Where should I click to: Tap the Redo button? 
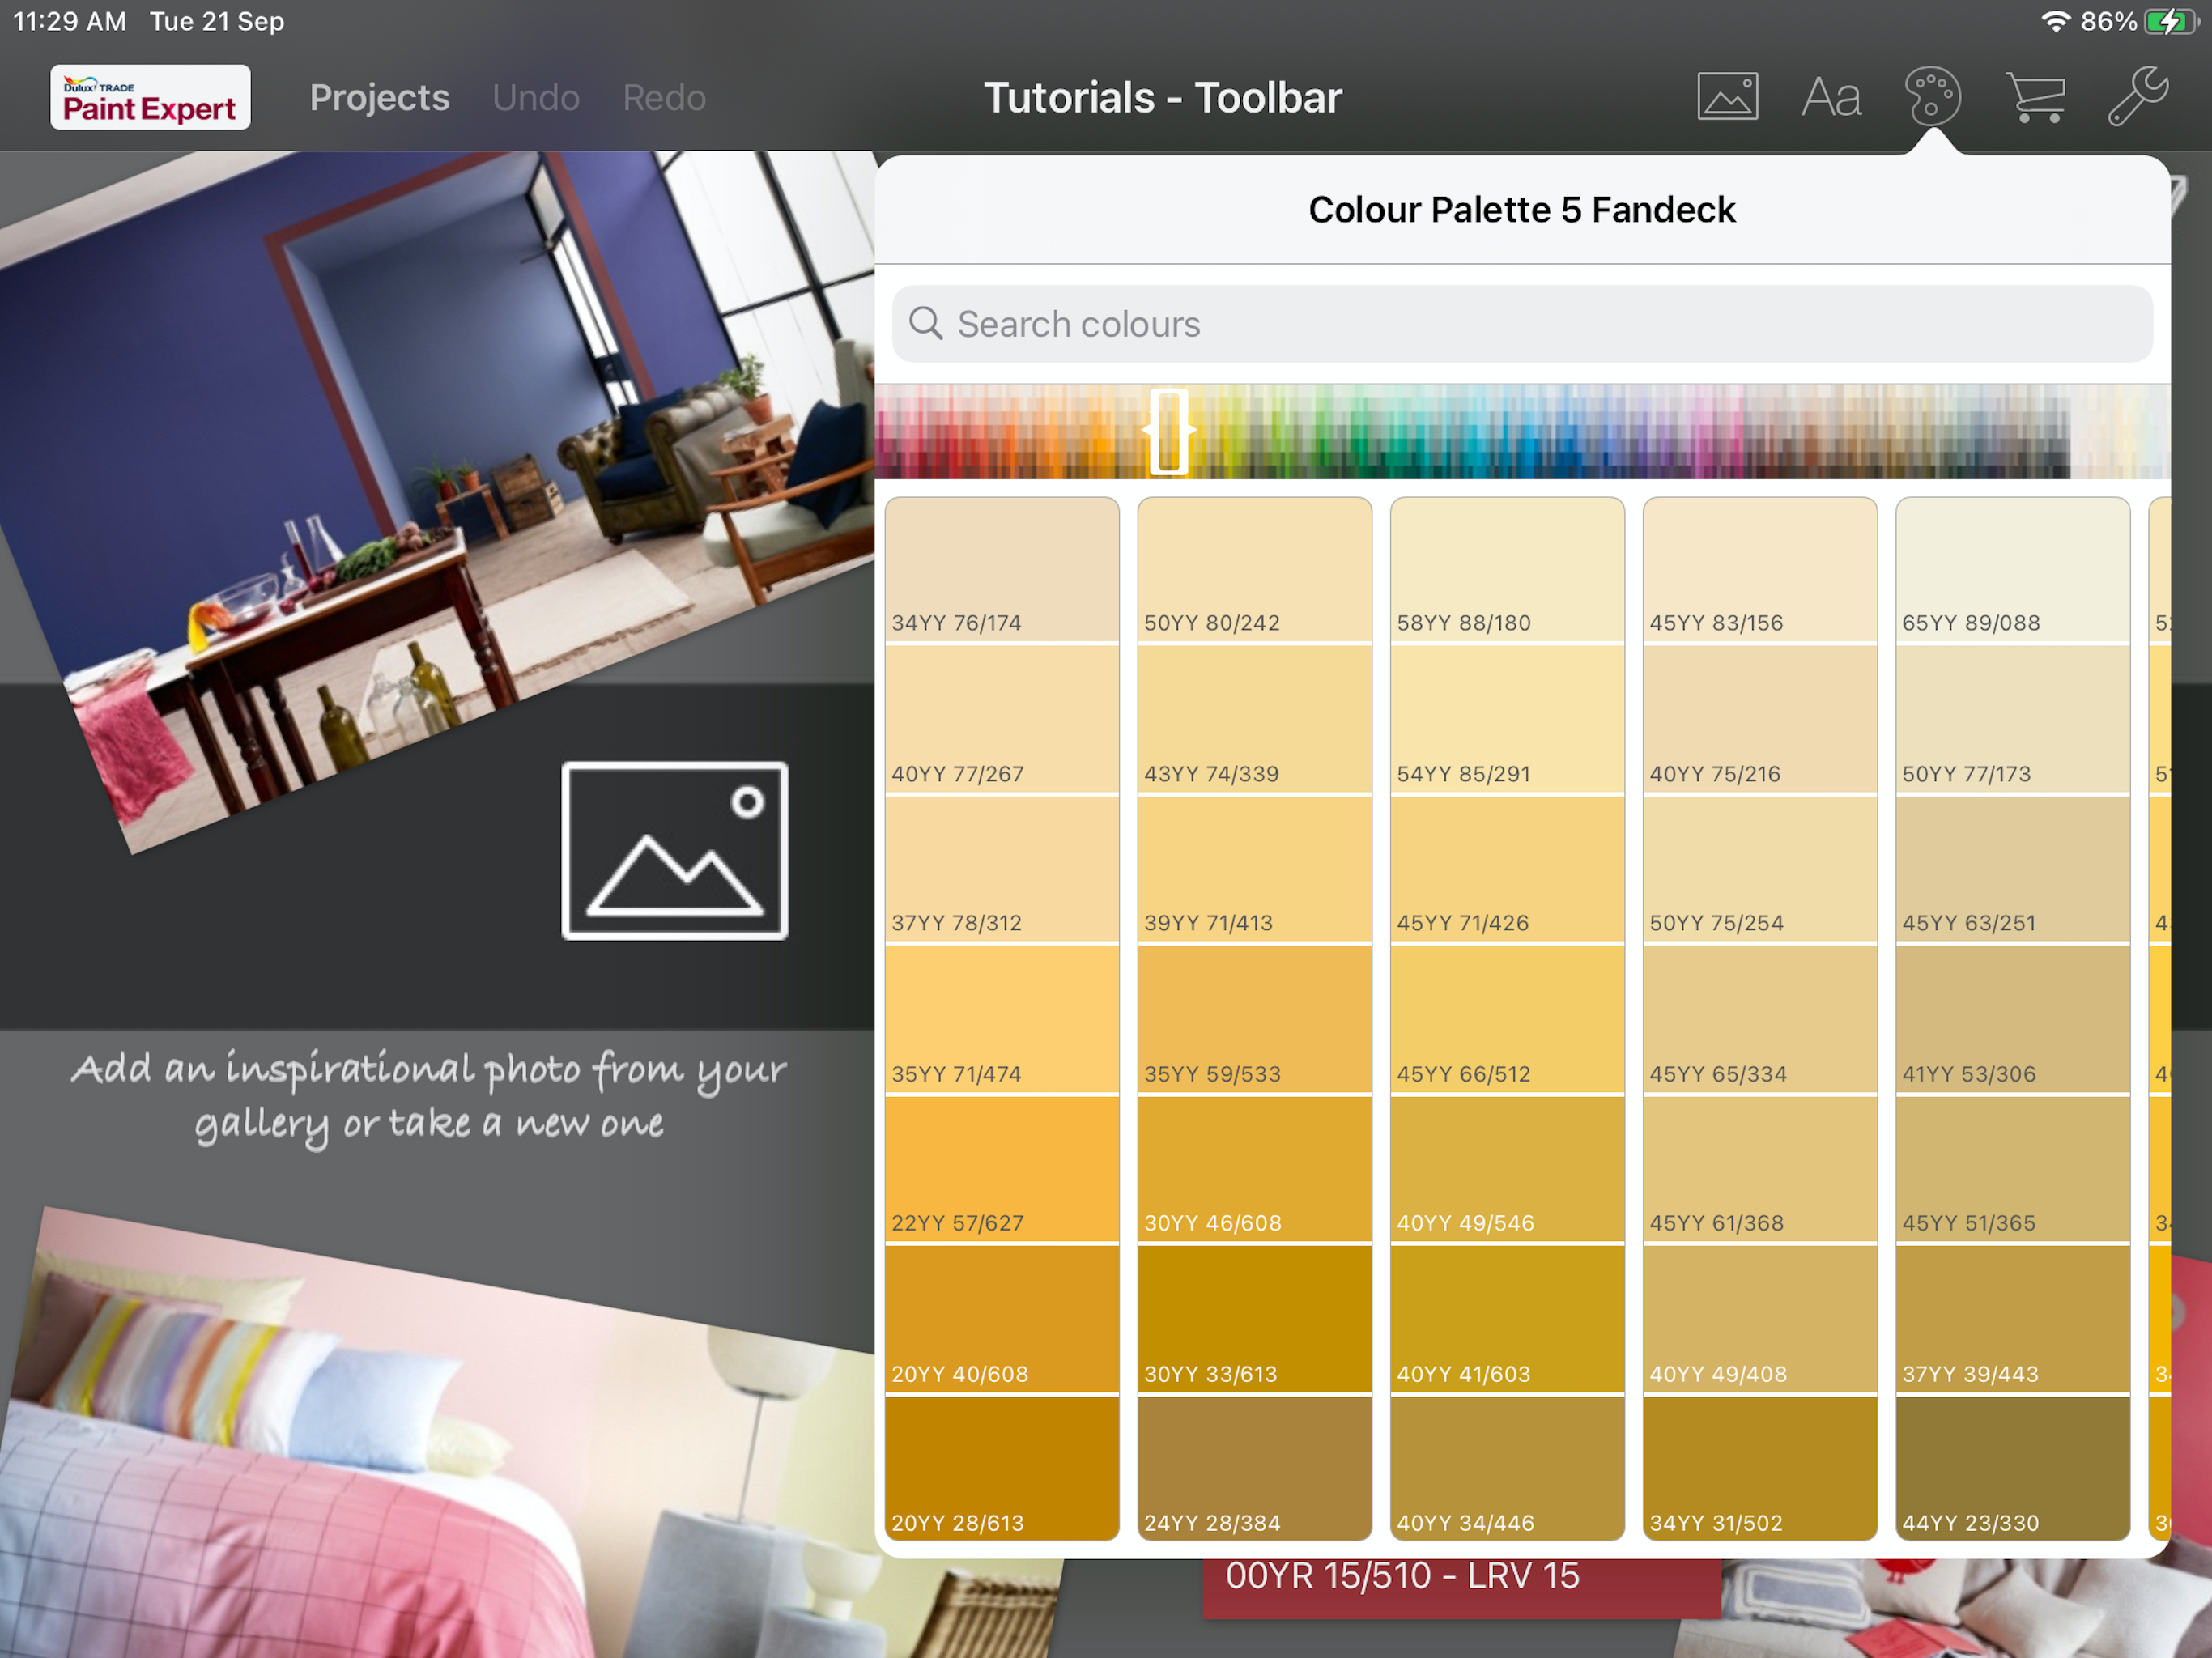pos(664,98)
